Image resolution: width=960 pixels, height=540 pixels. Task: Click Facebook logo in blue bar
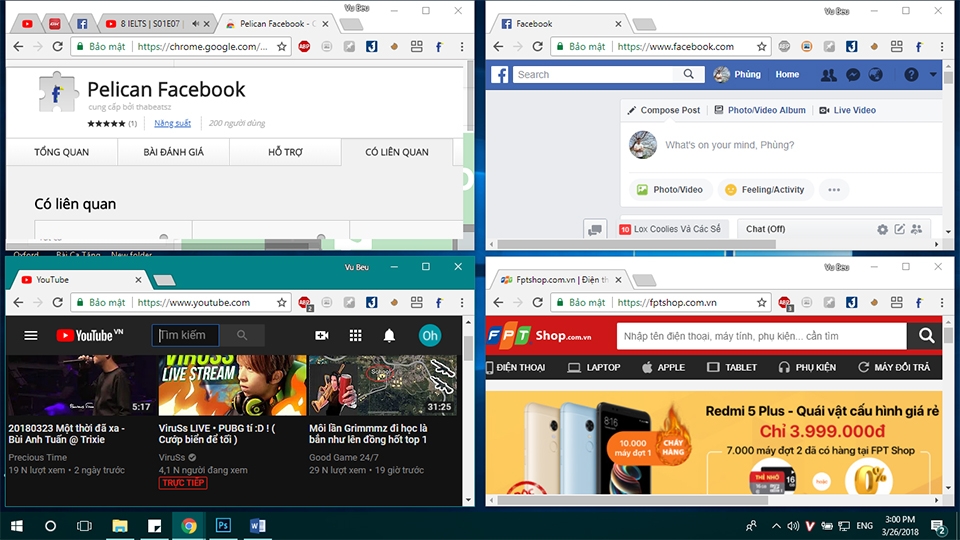point(500,75)
